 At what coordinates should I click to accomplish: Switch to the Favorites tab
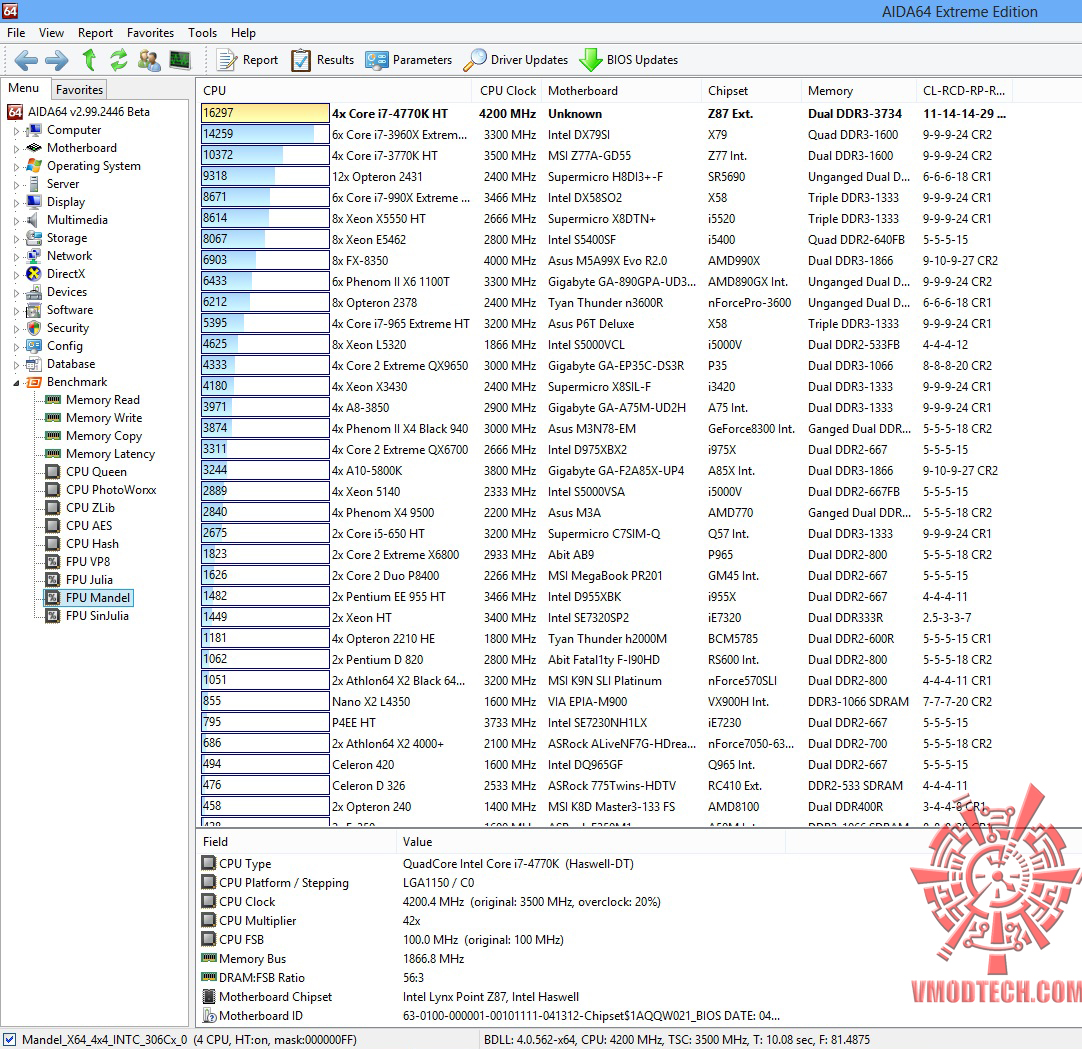click(x=79, y=89)
